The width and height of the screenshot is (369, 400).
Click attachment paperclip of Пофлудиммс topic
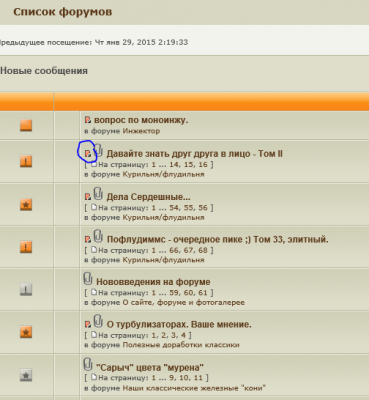pos(98,236)
